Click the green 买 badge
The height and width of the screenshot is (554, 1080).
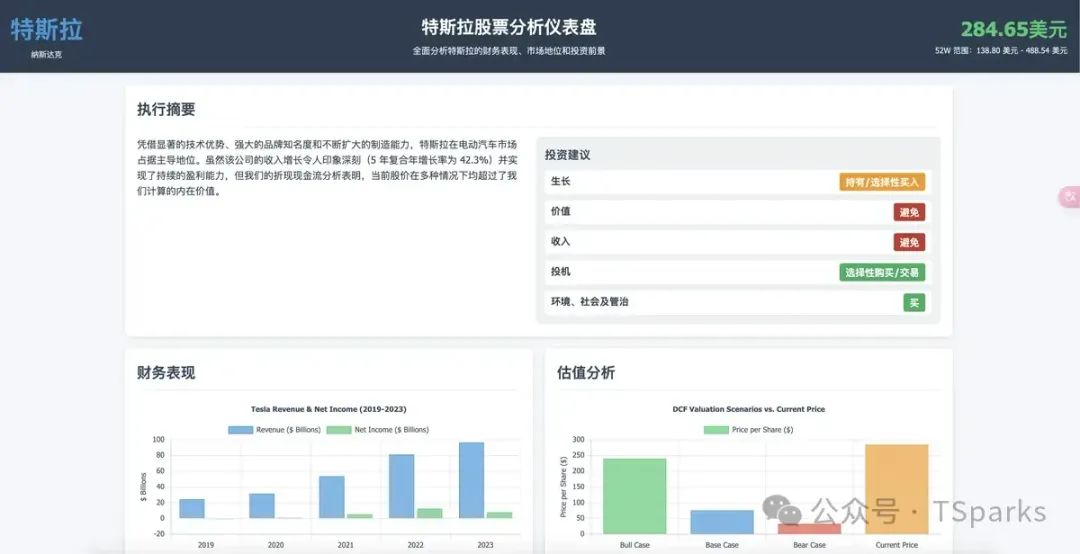[x=914, y=302]
